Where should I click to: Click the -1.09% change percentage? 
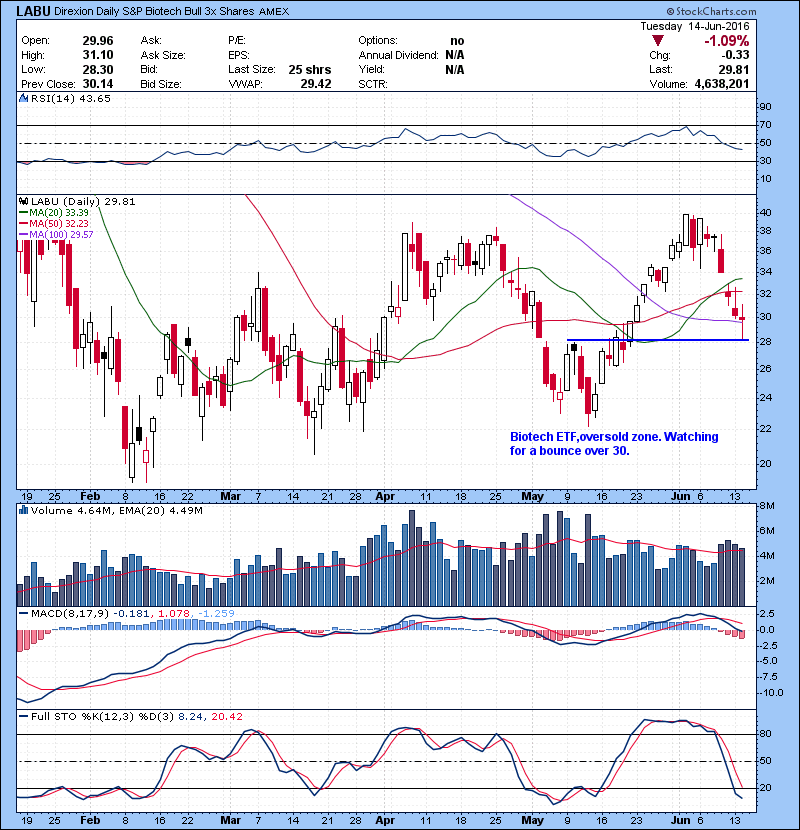(x=726, y=41)
